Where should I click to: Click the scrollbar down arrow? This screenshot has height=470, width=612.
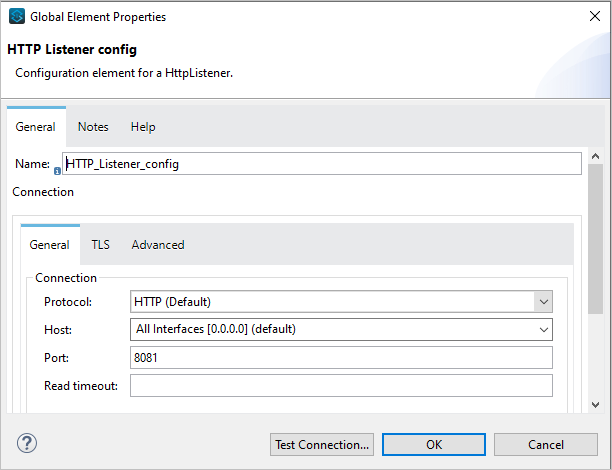(x=595, y=404)
